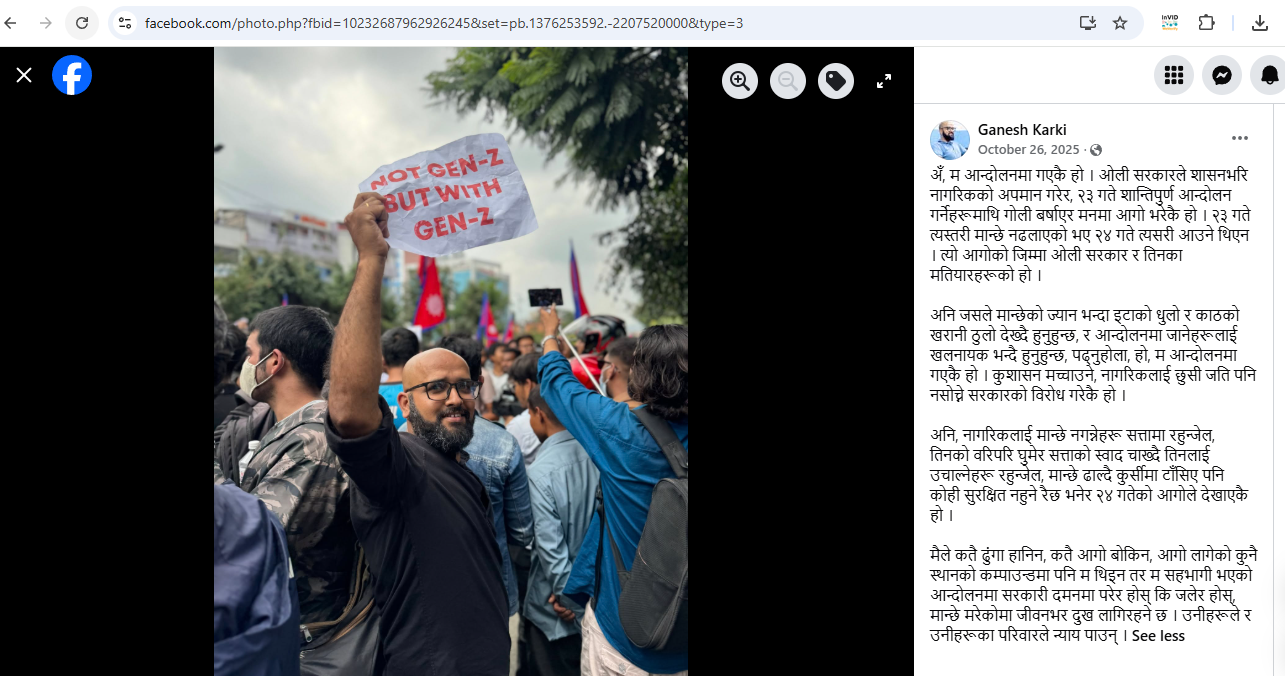
Task: Bookmark this page with the star
Action: (1120, 22)
